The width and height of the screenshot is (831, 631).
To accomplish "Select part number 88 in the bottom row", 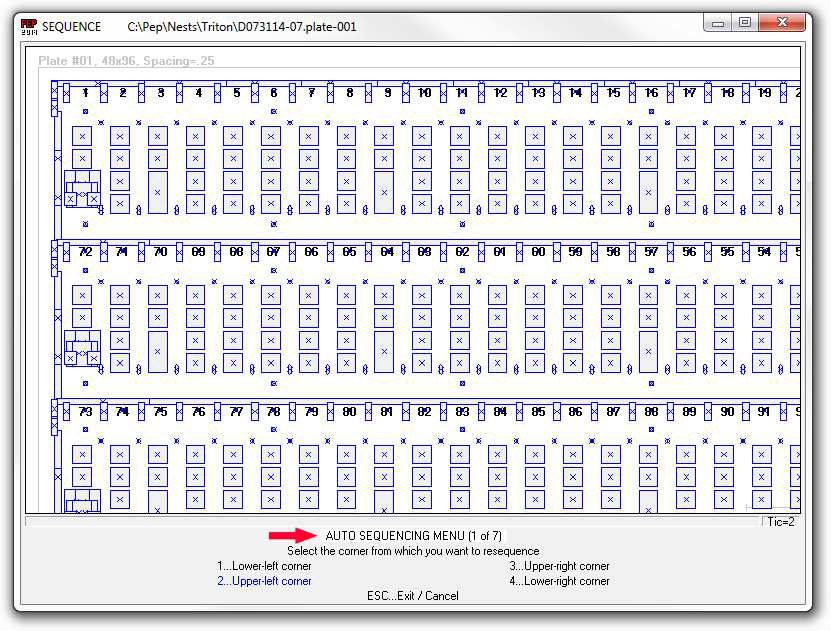I will pos(651,411).
